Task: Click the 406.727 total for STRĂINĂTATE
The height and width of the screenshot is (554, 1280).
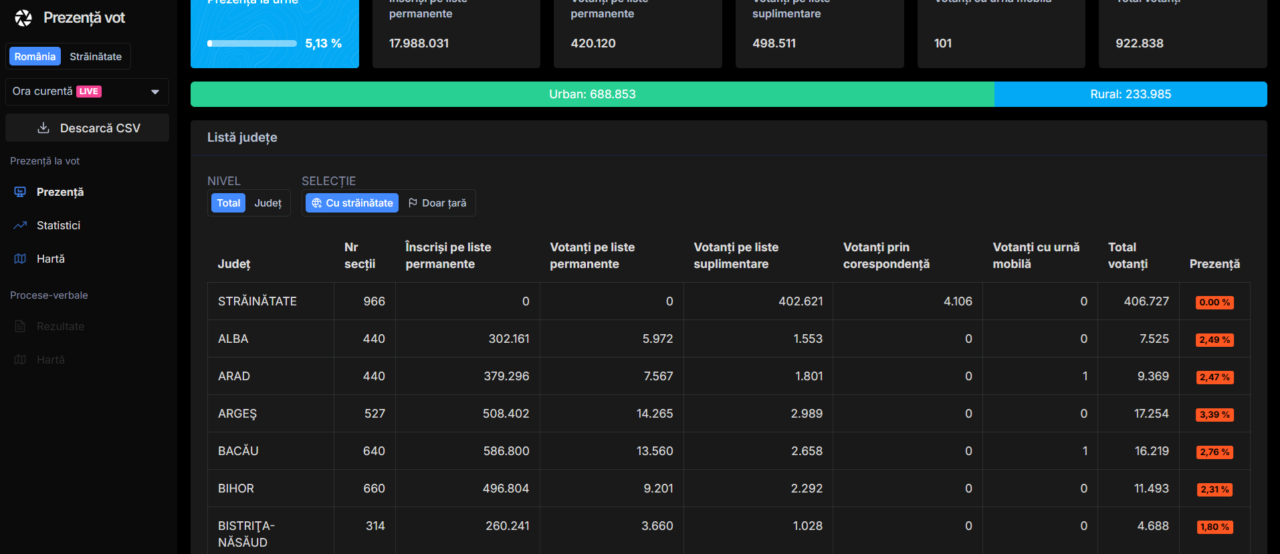Action: click(x=1145, y=301)
